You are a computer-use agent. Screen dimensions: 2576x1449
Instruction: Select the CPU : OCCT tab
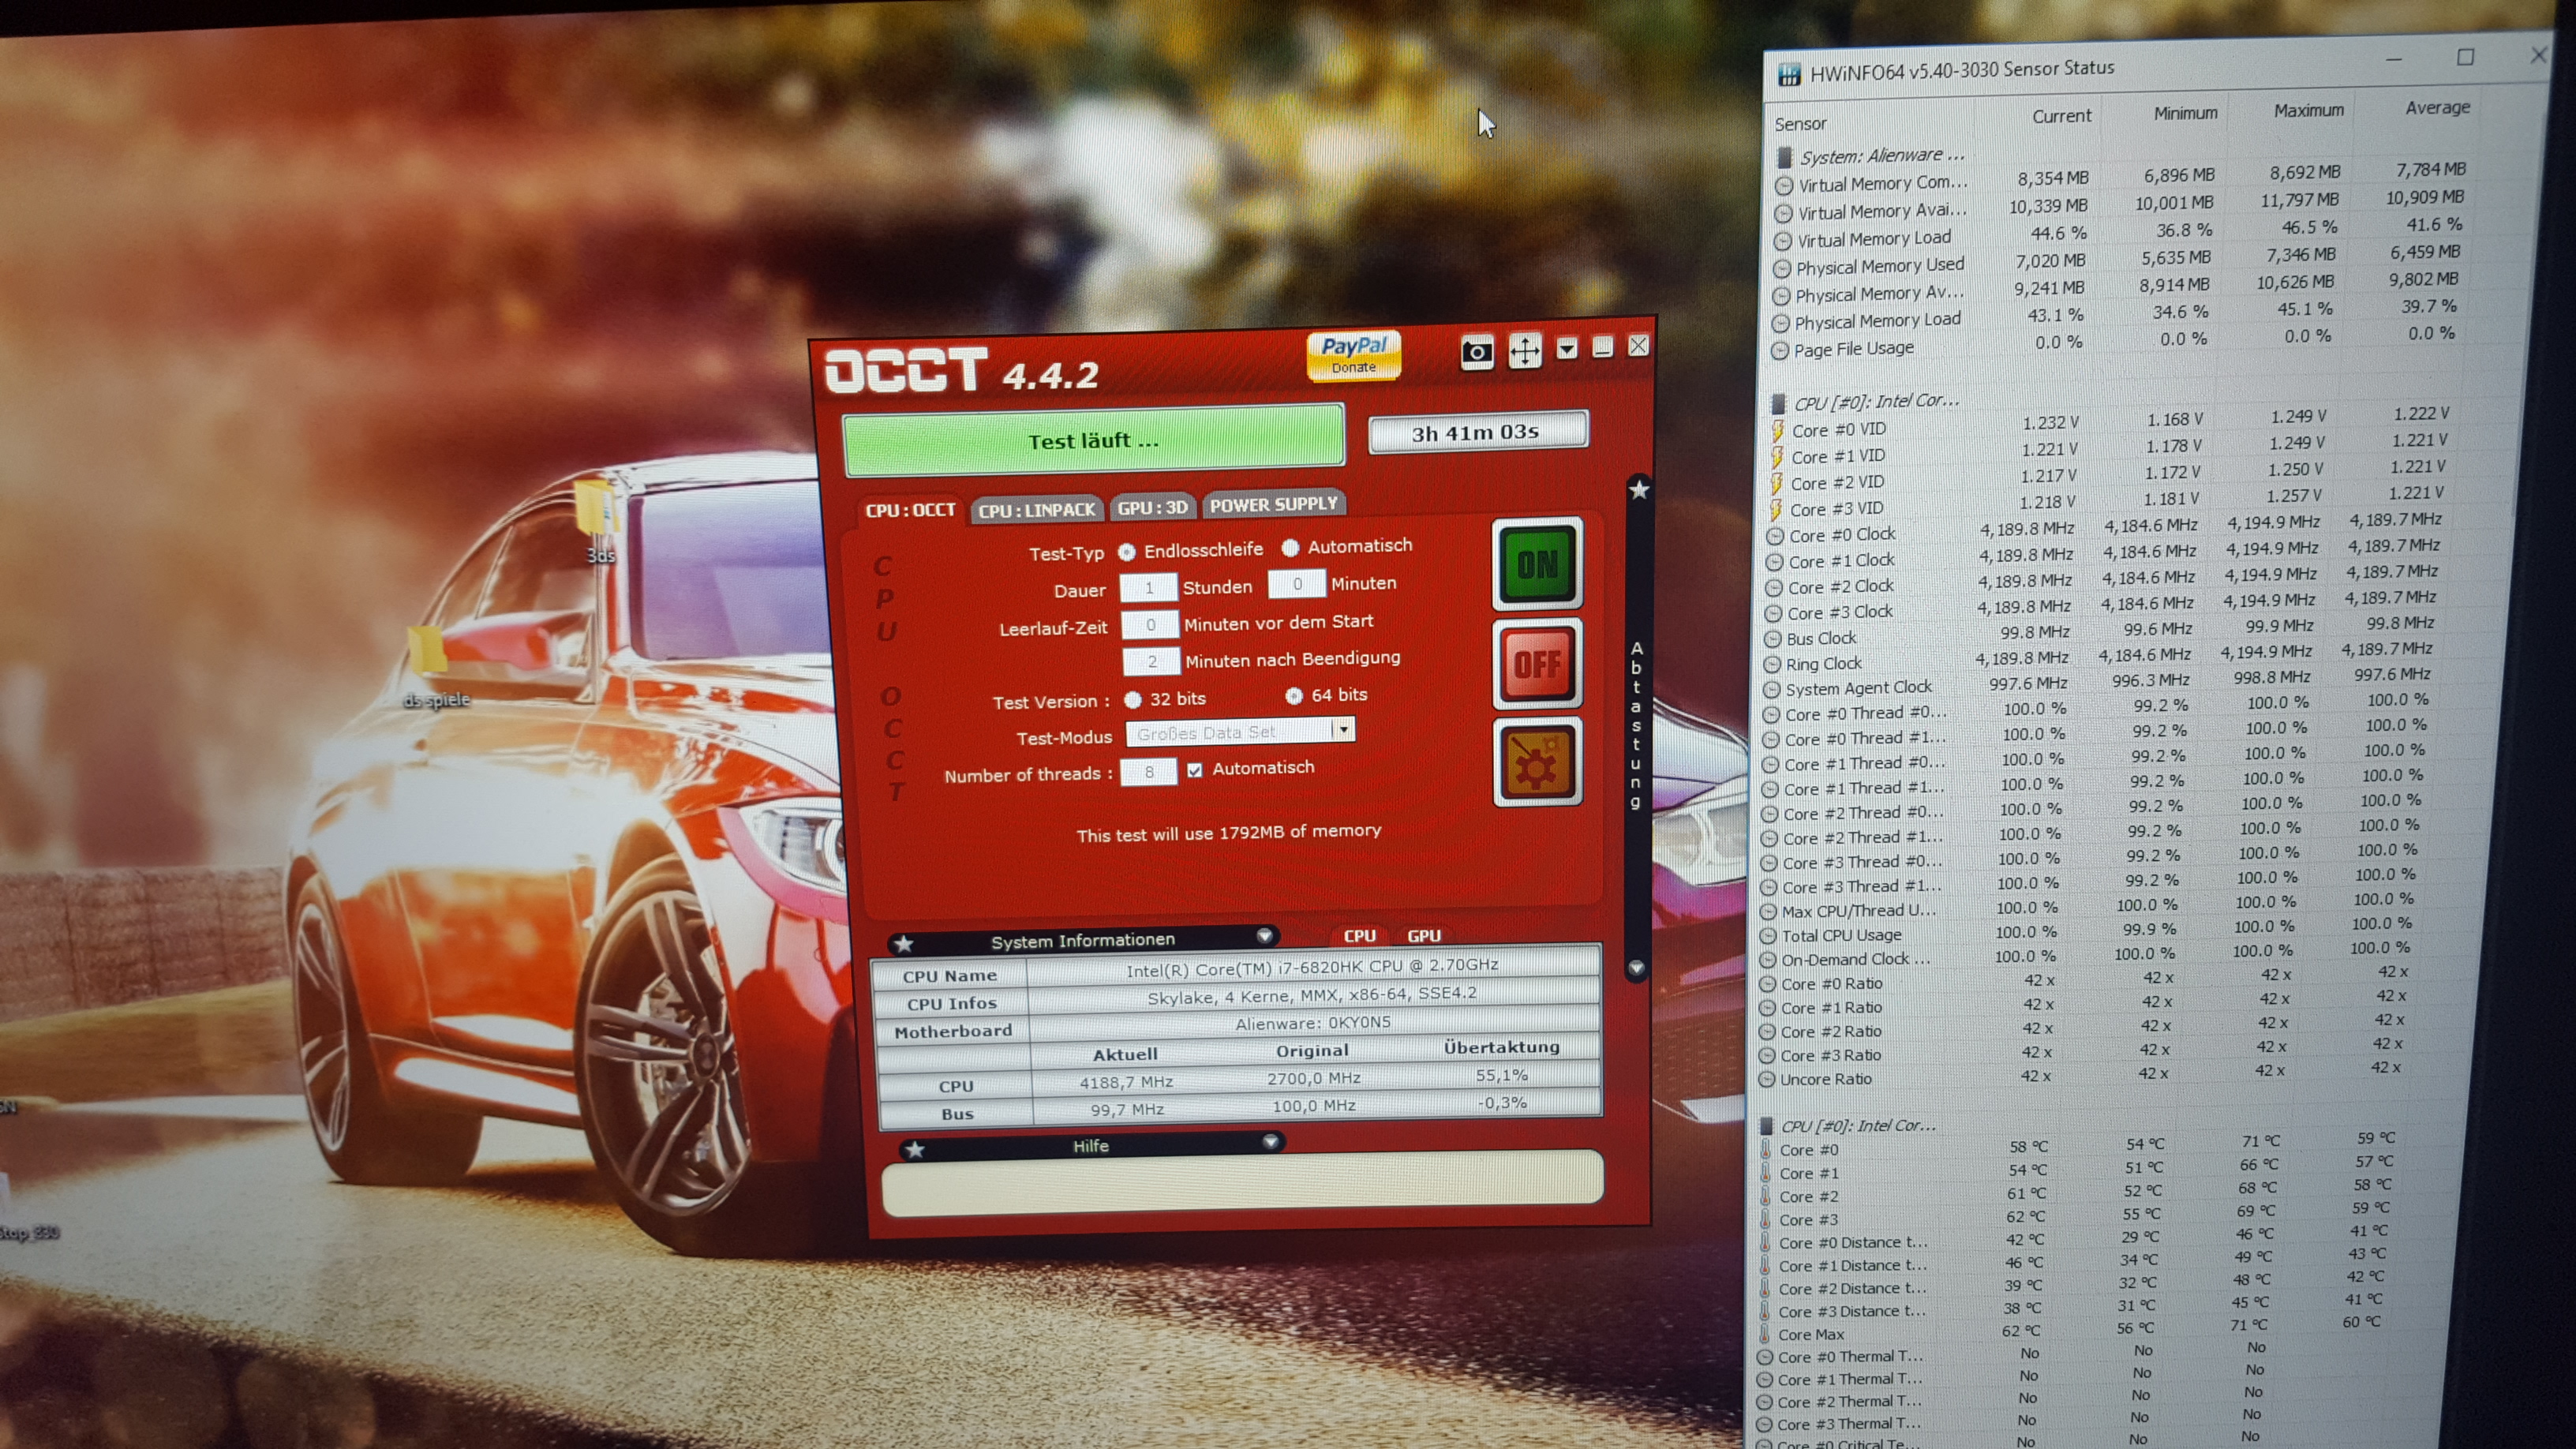(x=910, y=510)
